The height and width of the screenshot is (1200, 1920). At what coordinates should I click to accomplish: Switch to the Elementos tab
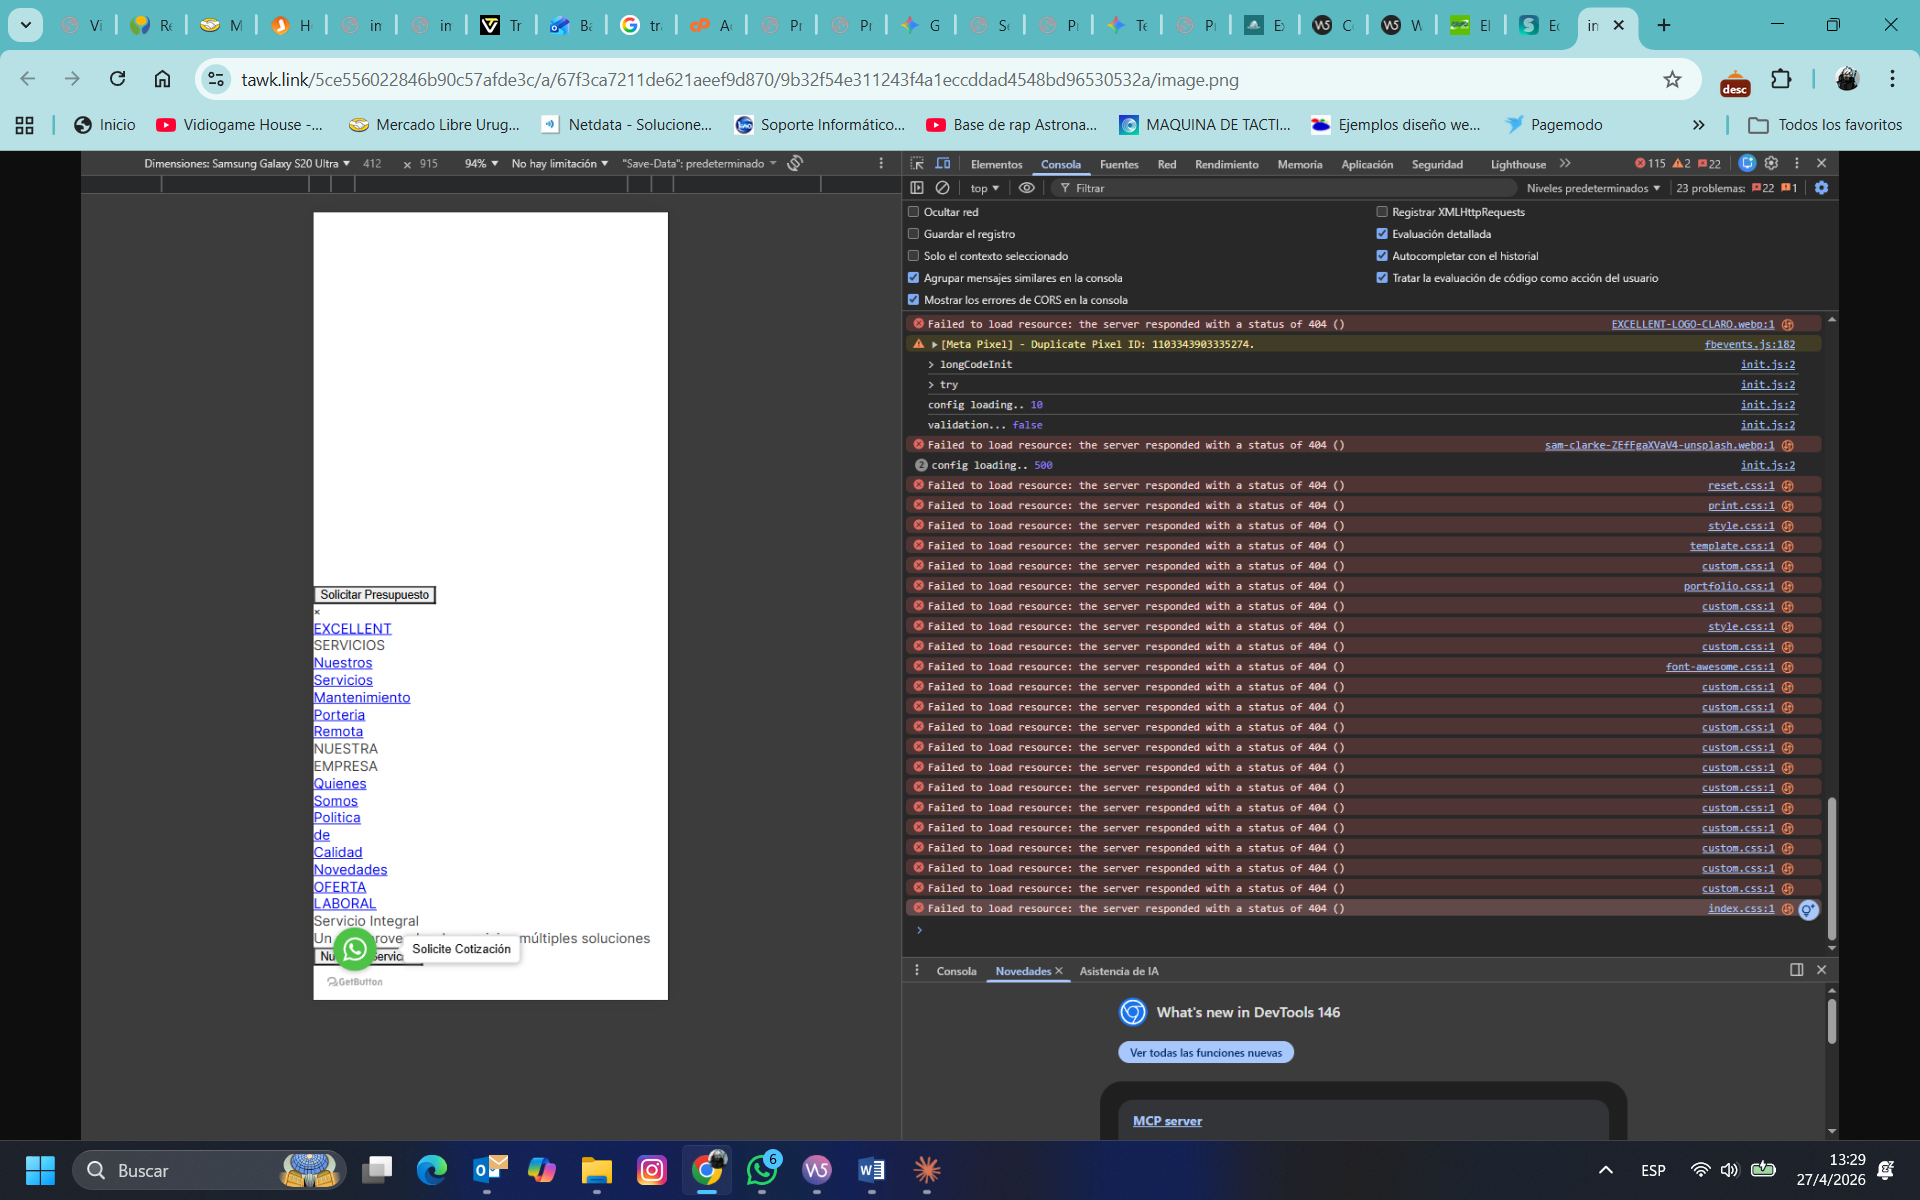[996, 164]
